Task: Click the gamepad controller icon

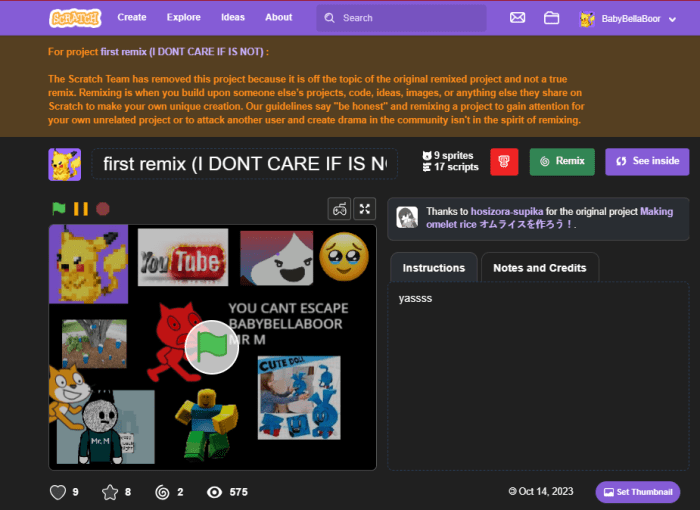Action: [x=339, y=209]
